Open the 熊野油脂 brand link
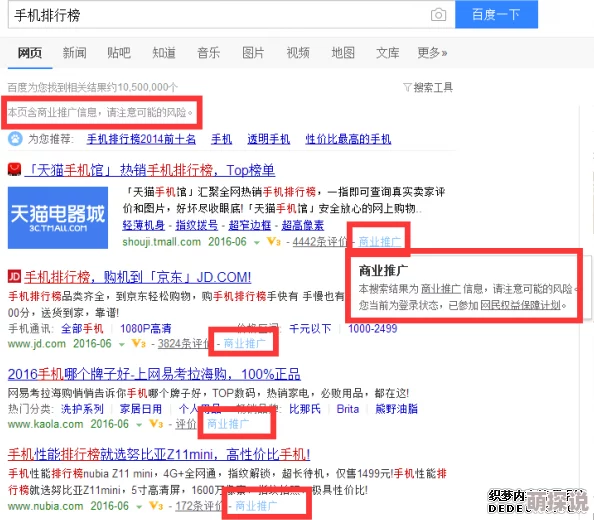Image resolution: width=594 pixels, height=520 pixels. tap(396, 409)
